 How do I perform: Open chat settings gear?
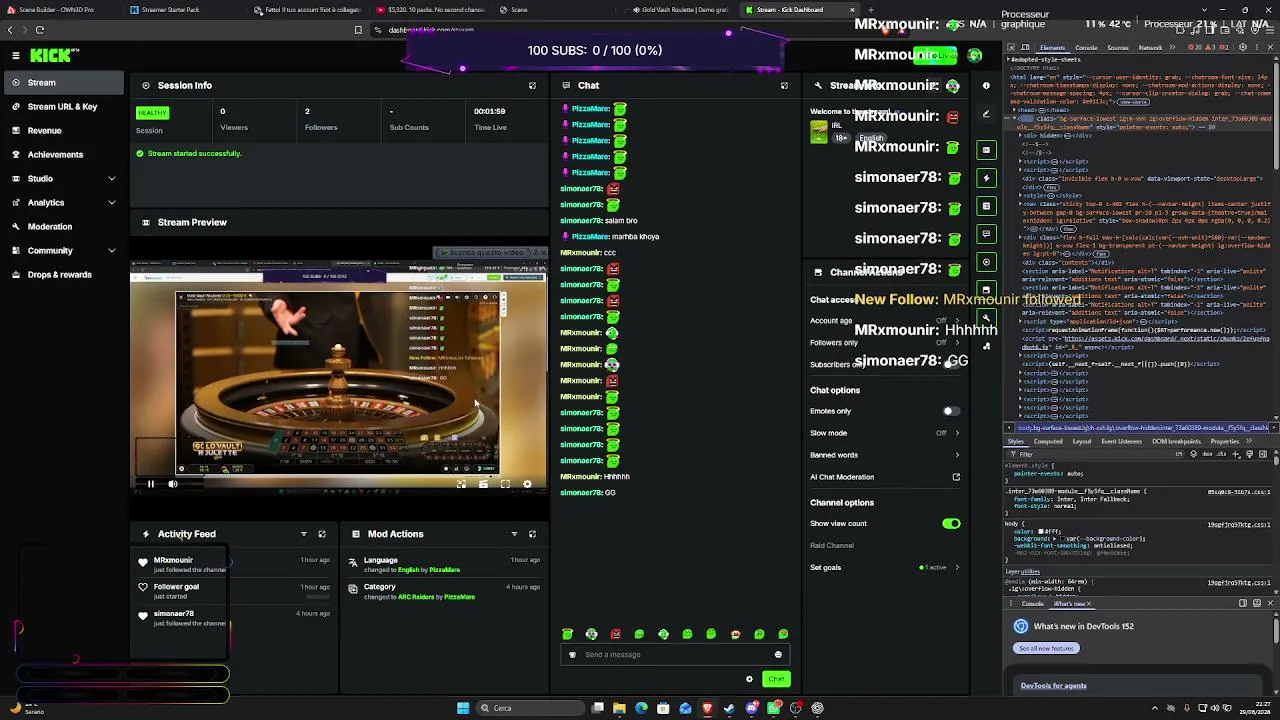(x=749, y=680)
